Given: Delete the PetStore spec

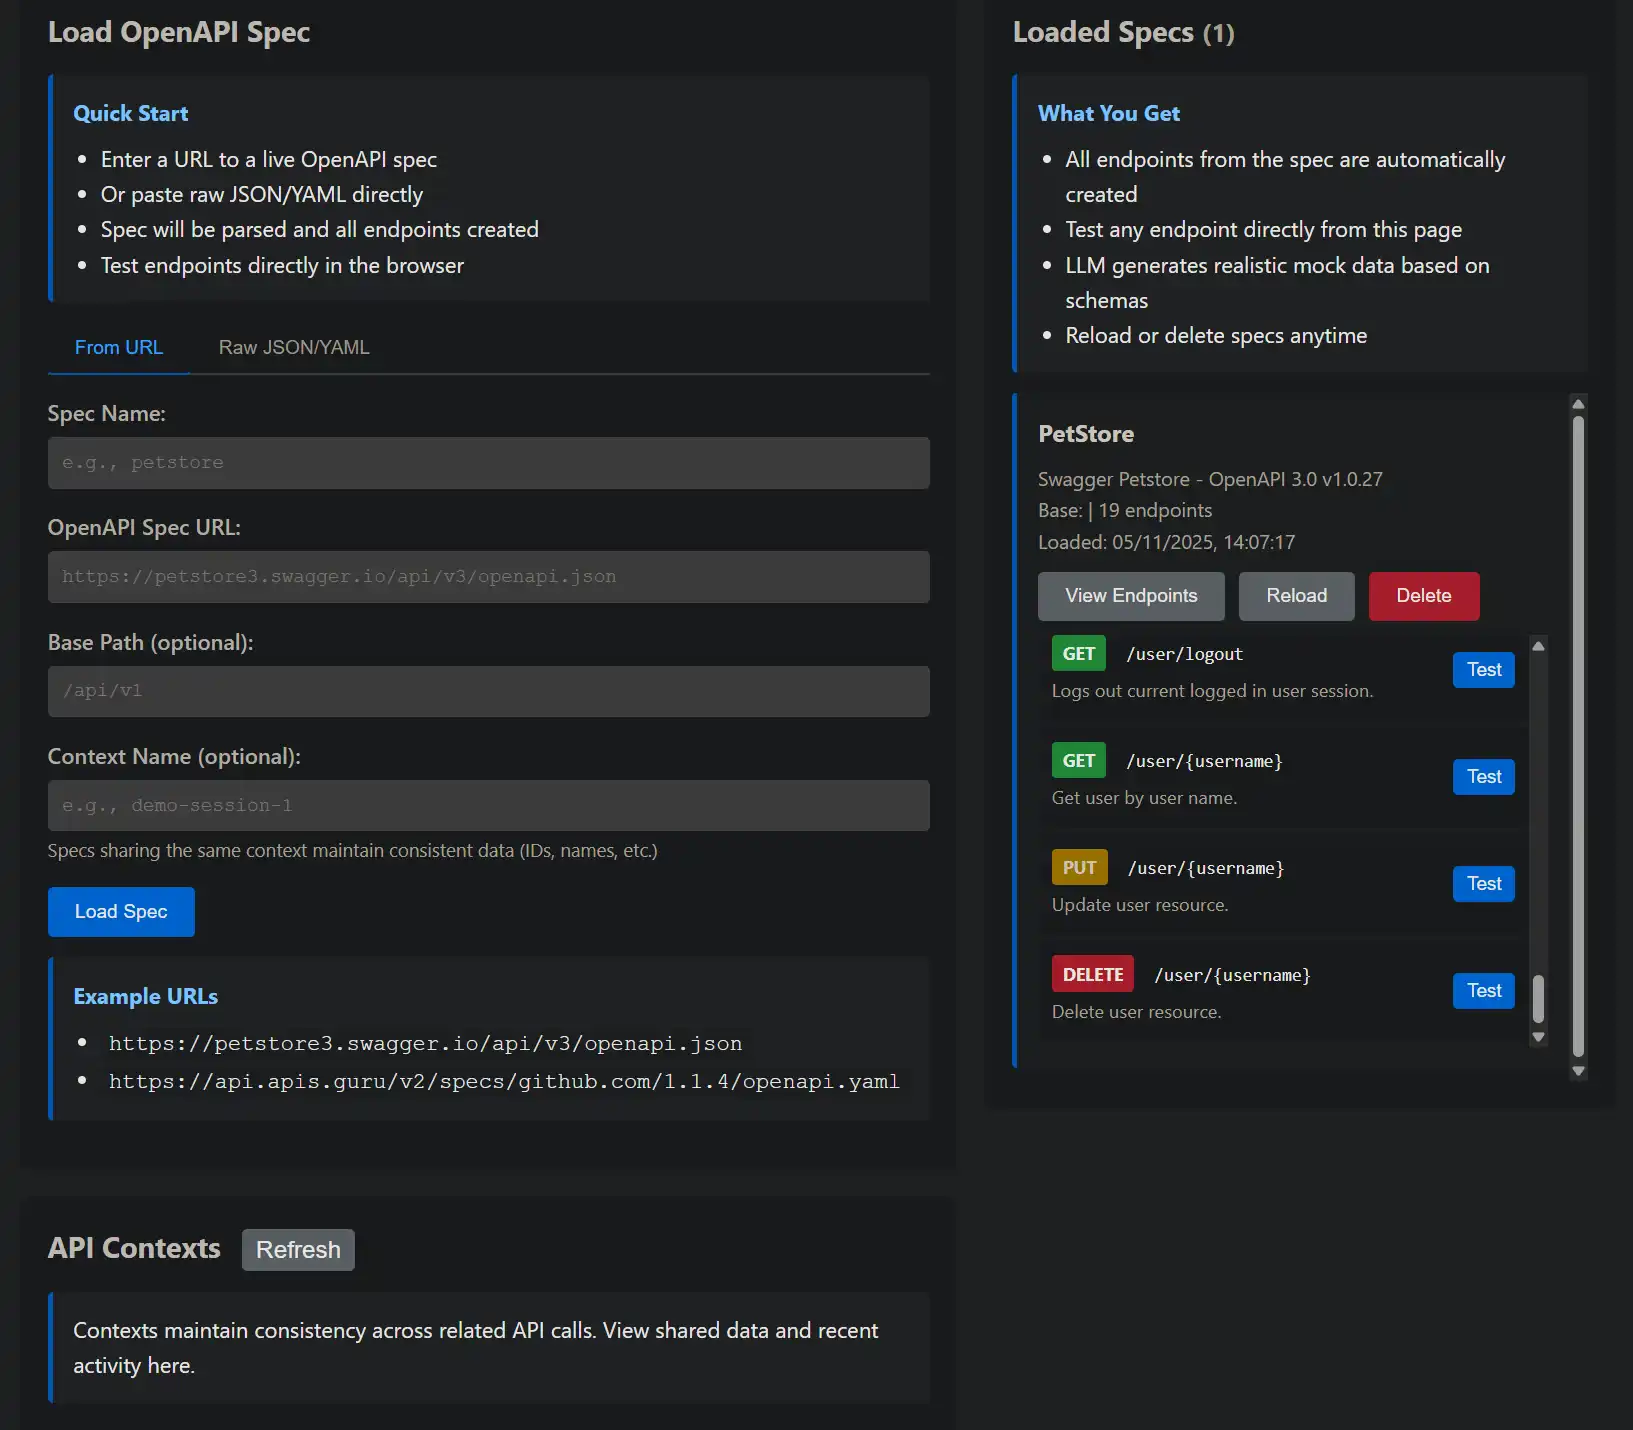Looking at the screenshot, I should tap(1423, 596).
